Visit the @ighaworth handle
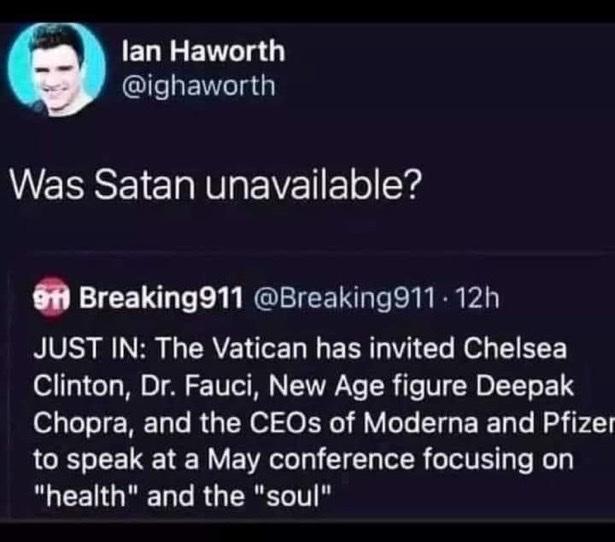615x542 pixels. click(x=199, y=87)
